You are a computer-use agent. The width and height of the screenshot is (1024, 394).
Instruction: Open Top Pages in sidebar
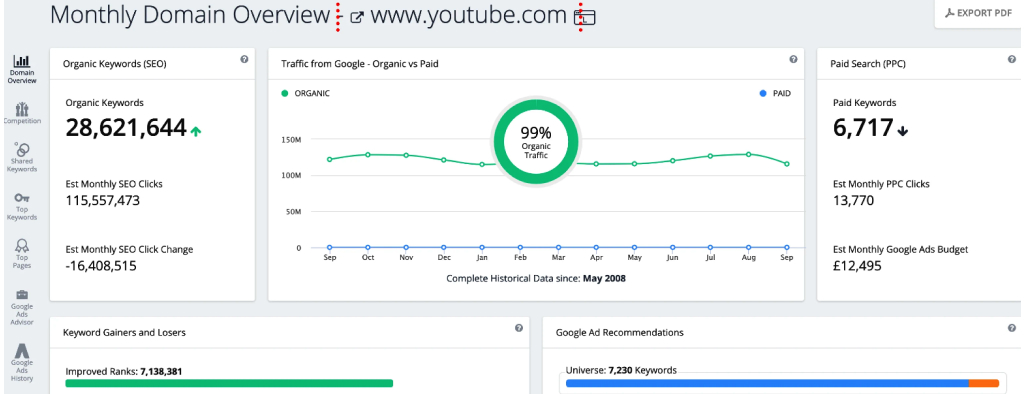point(22,255)
